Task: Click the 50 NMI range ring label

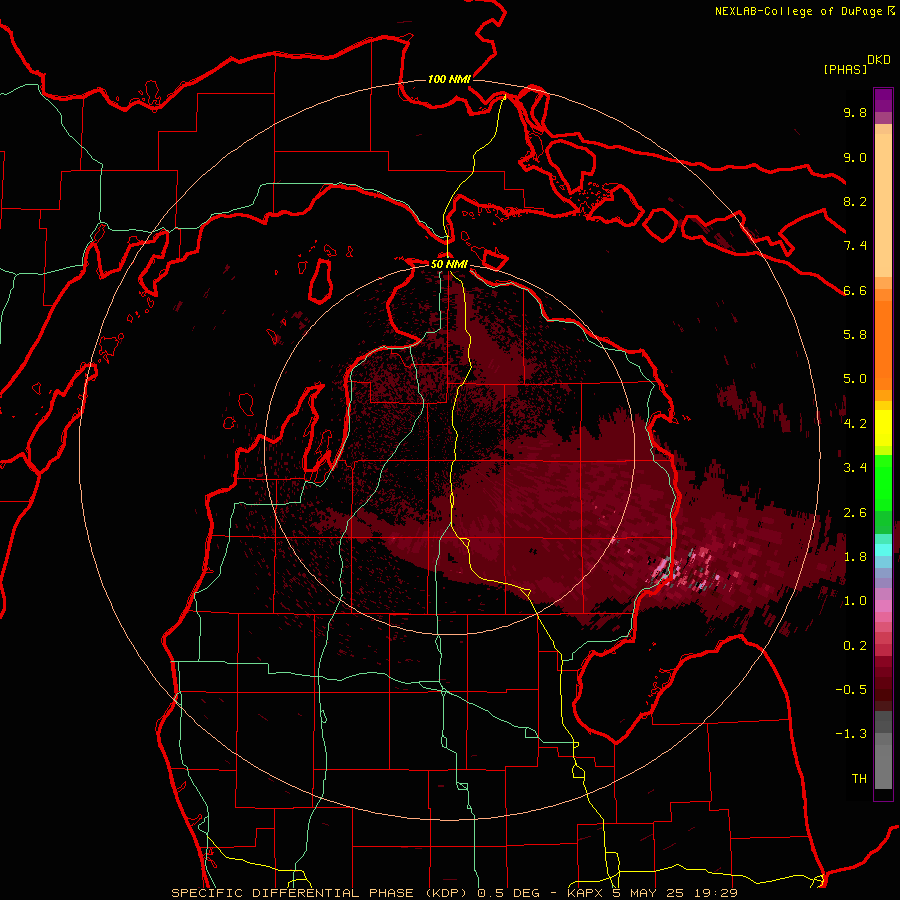Action: (449, 264)
